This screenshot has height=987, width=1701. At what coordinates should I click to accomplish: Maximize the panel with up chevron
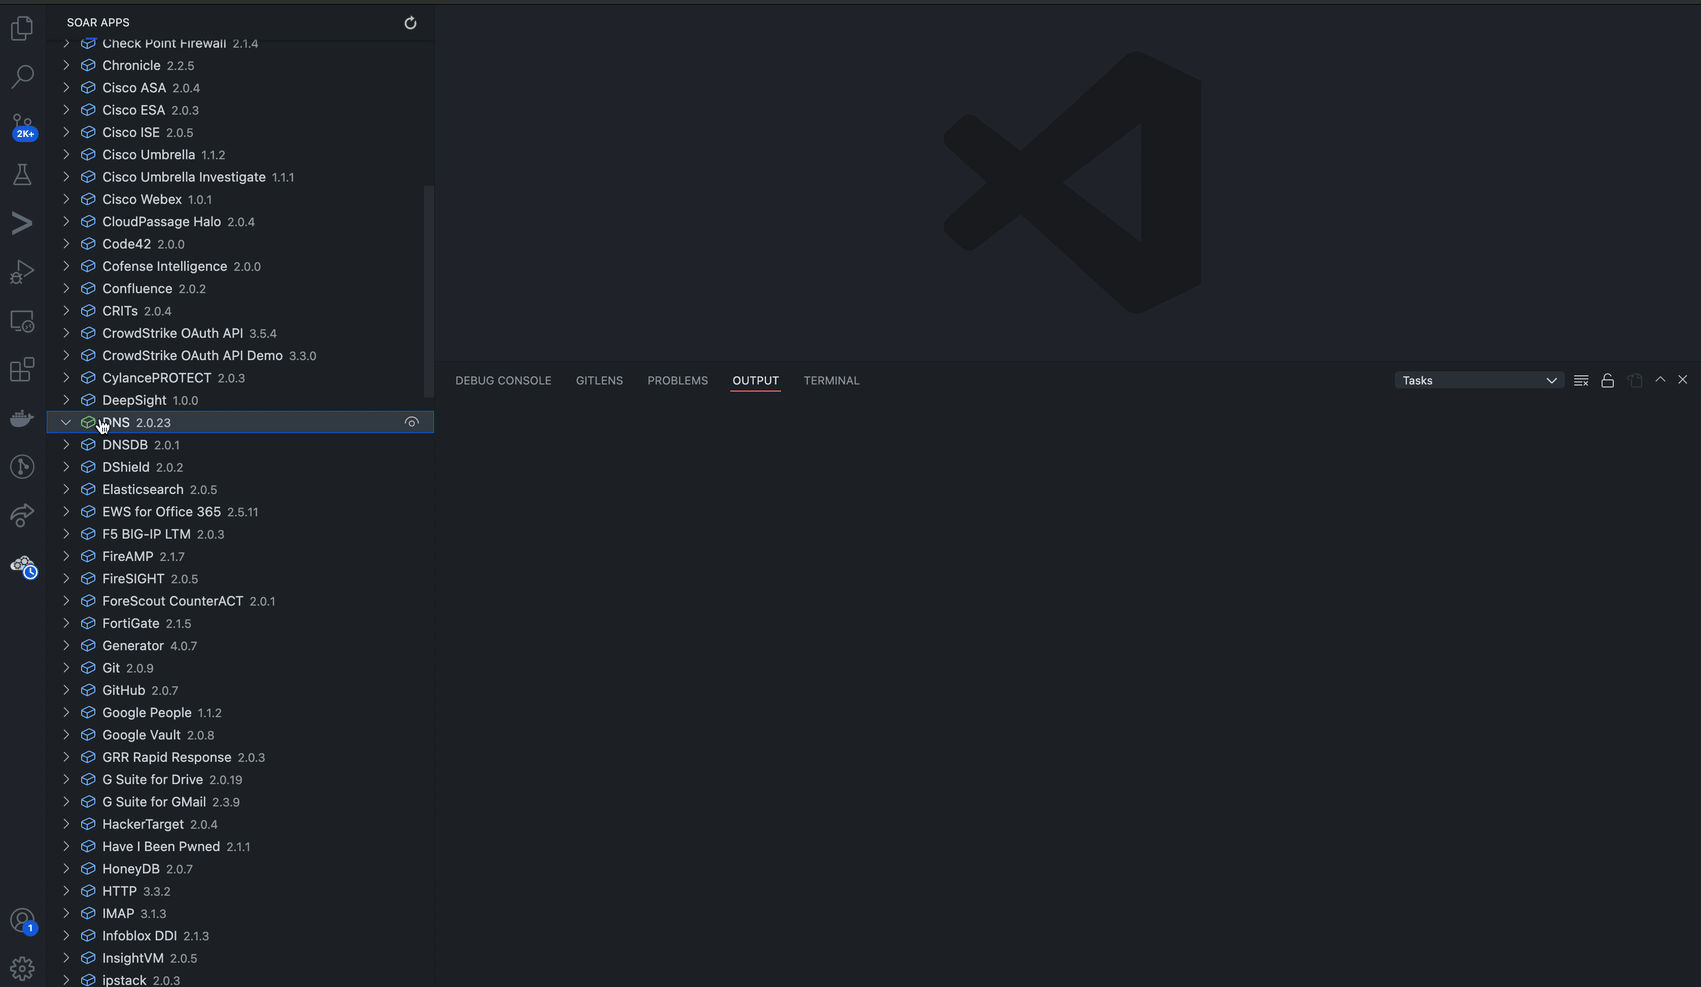pyautogui.click(x=1660, y=380)
